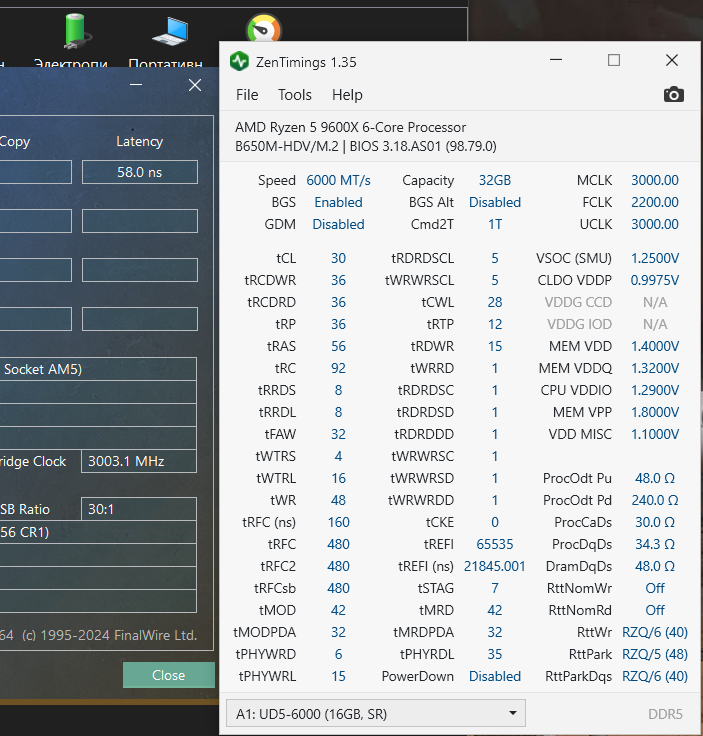Image resolution: width=703 pixels, height=736 pixels.
Task: Click the ProcOdt Pd value 240.0 Ω
Action: click(x=655, y=500)
